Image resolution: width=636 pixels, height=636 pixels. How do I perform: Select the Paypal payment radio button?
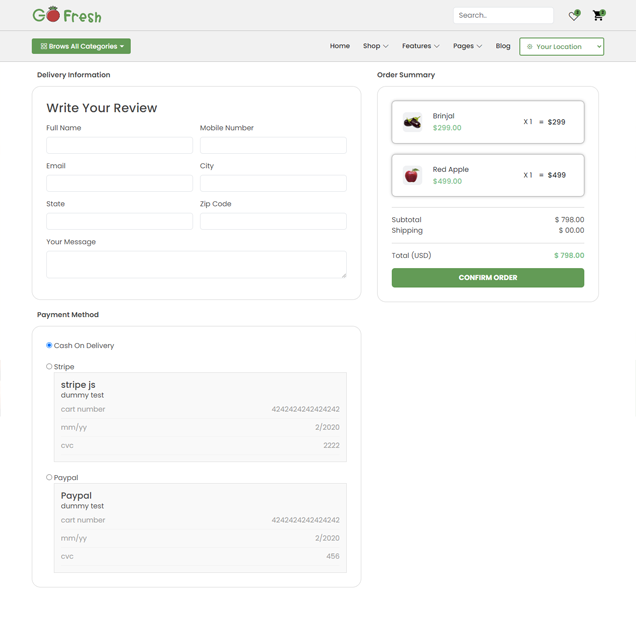[x=49, y=477]
